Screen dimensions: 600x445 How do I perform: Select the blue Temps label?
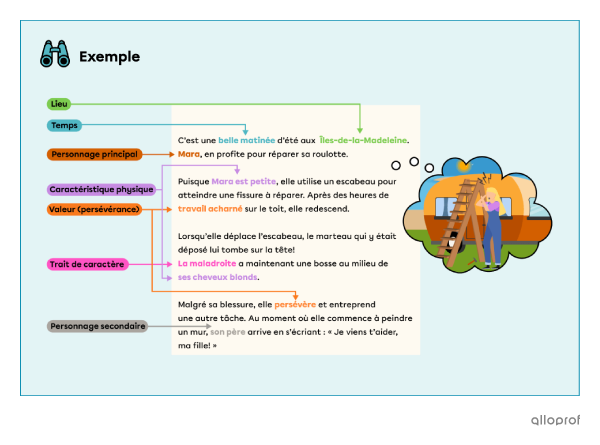64,125
